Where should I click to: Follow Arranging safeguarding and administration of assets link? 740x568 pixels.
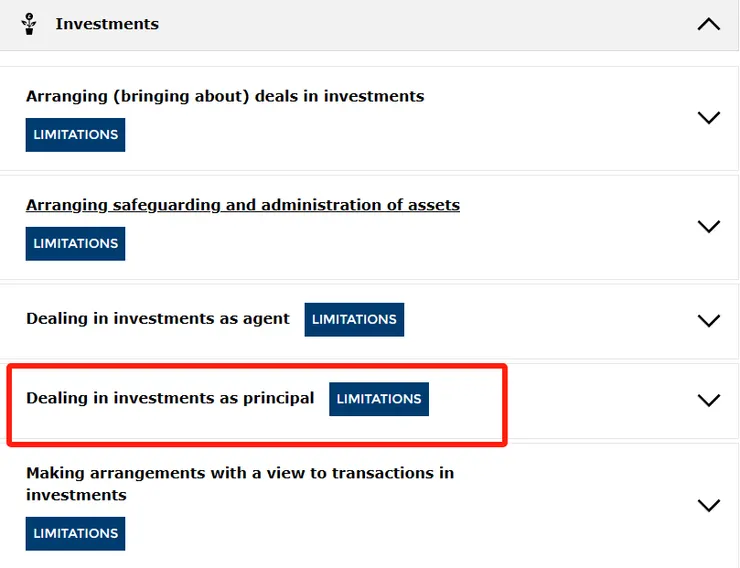pyautogui.click(x=243, y=205)
